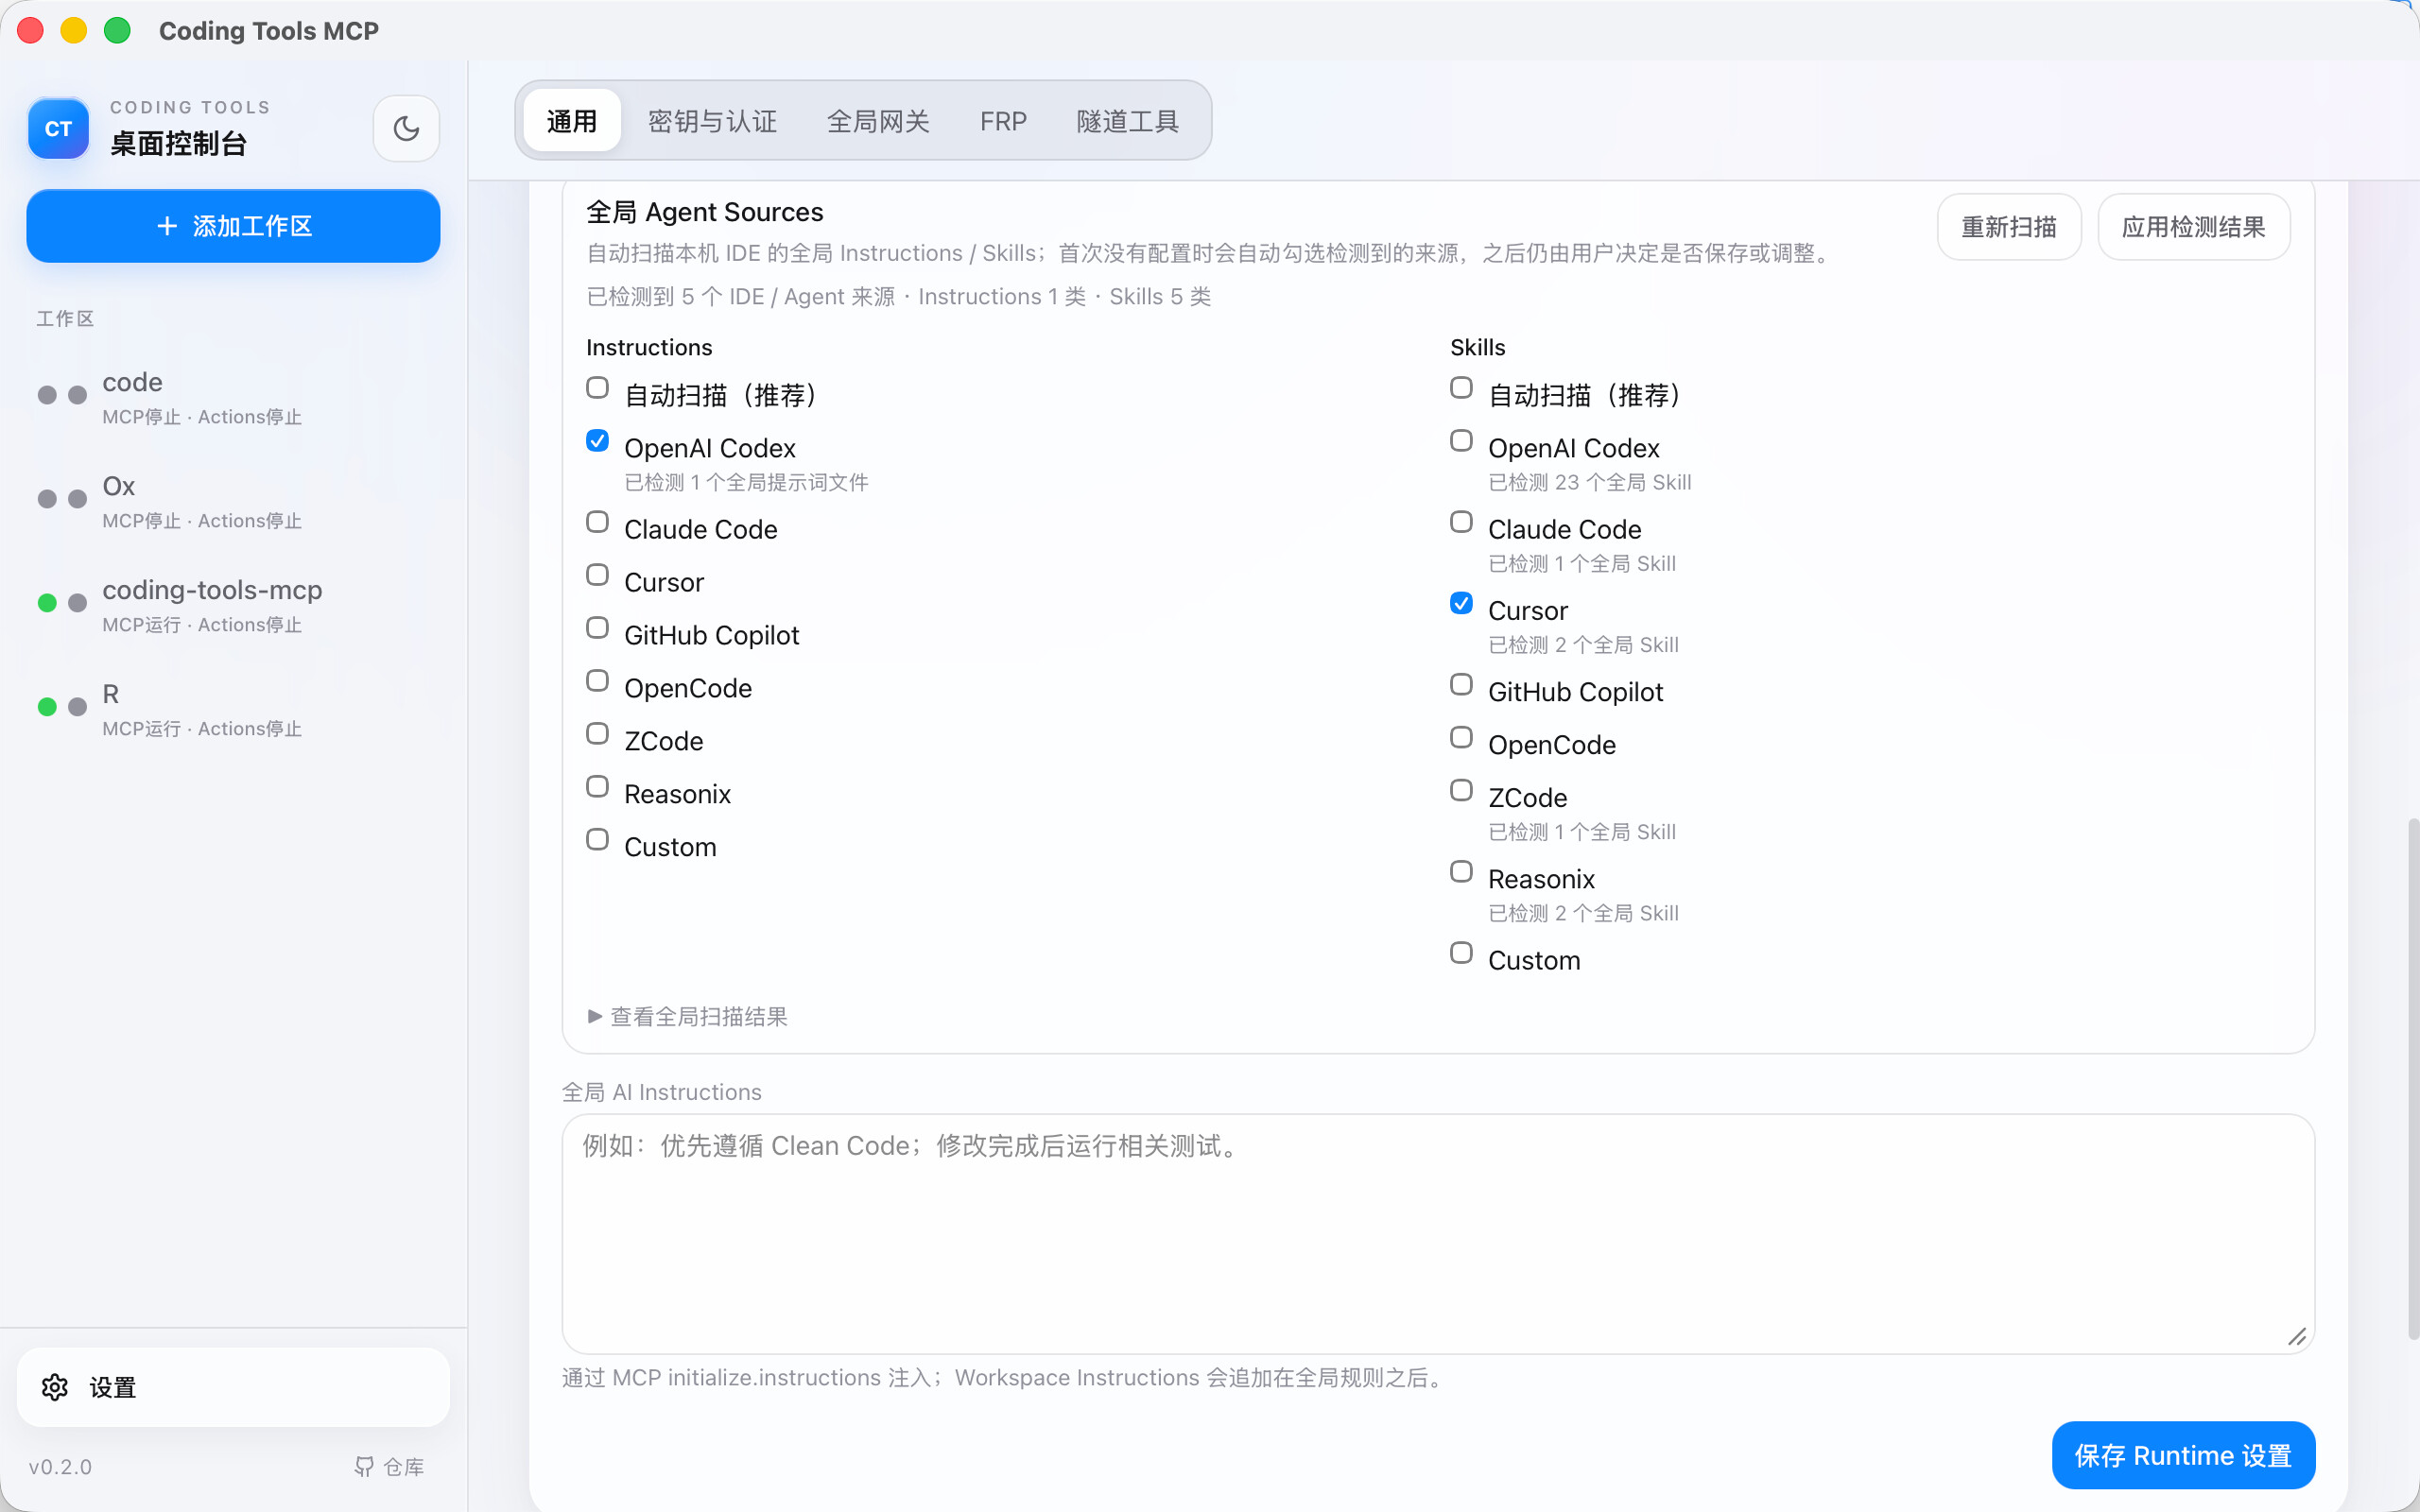Click 保存 Runtime 设置 button
This screenshot has width=2420, height=1512.
click(2183, 1455)
